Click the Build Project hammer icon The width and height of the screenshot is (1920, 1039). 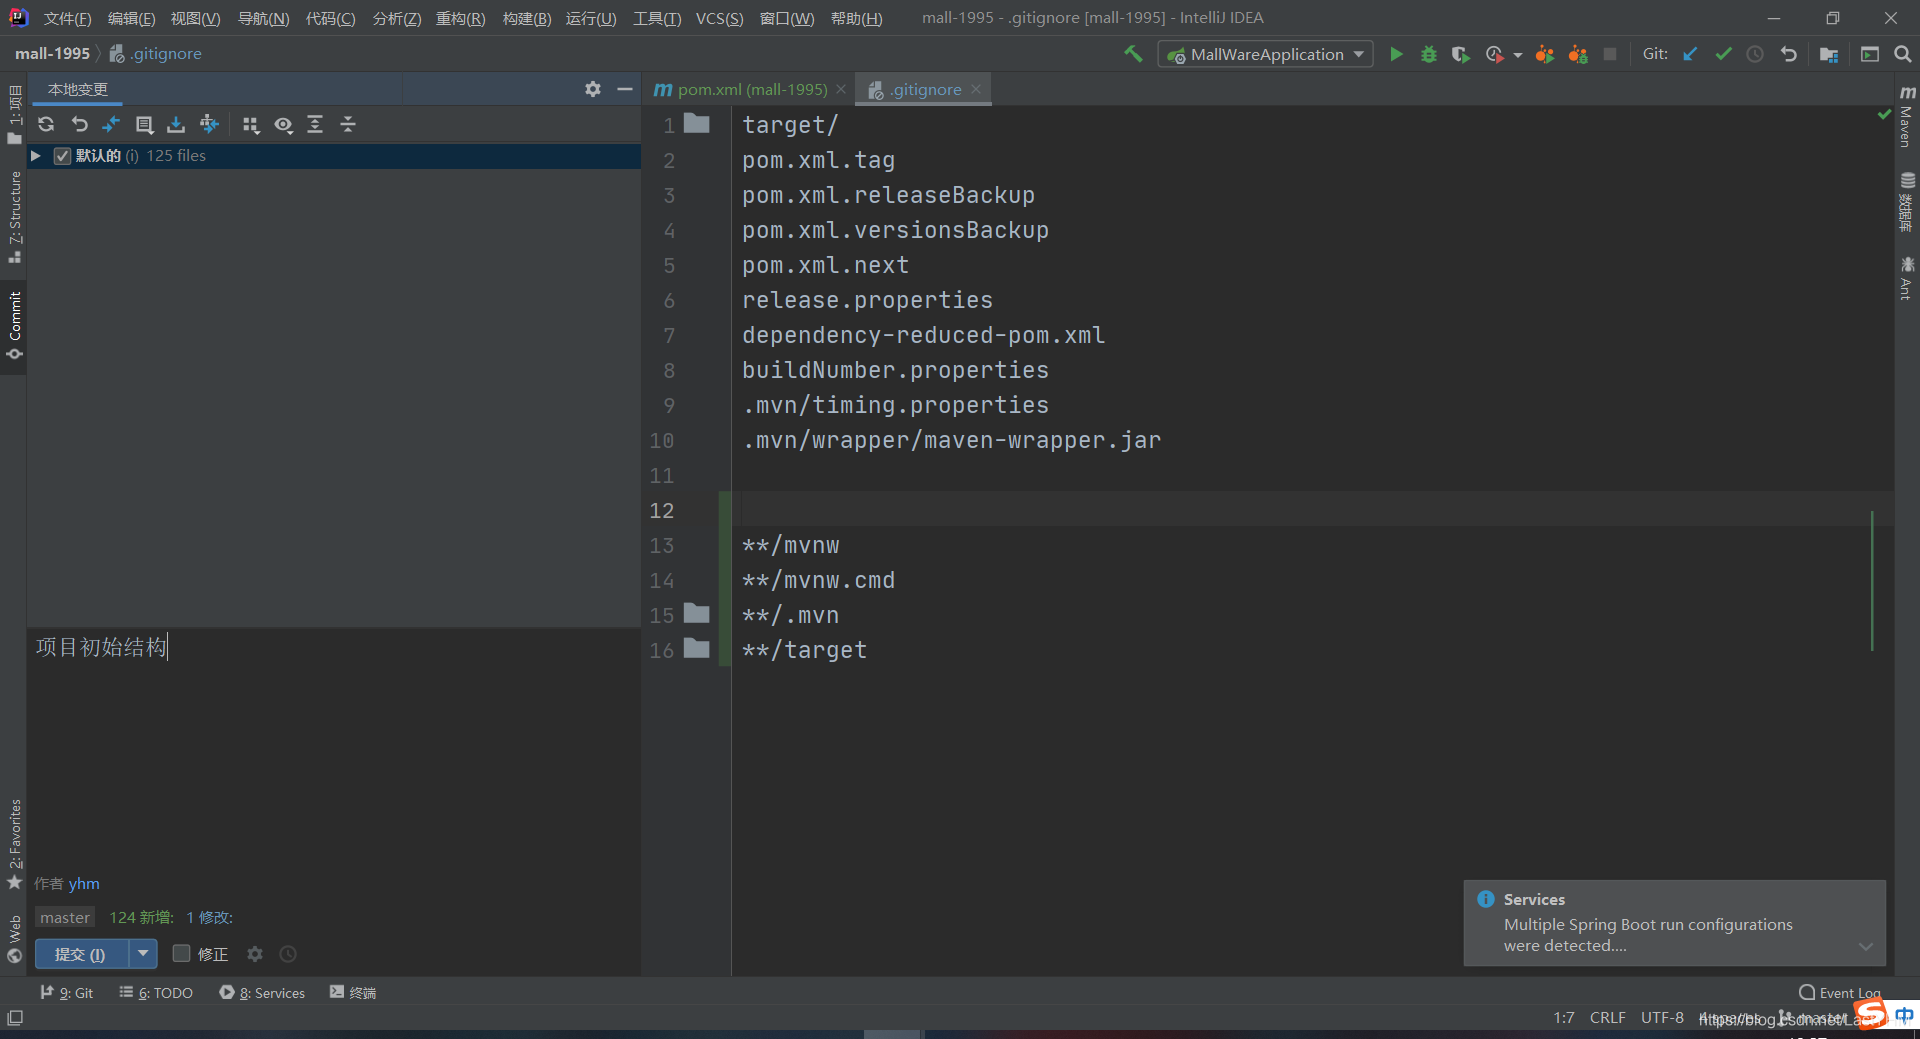tap(1133, 54)
